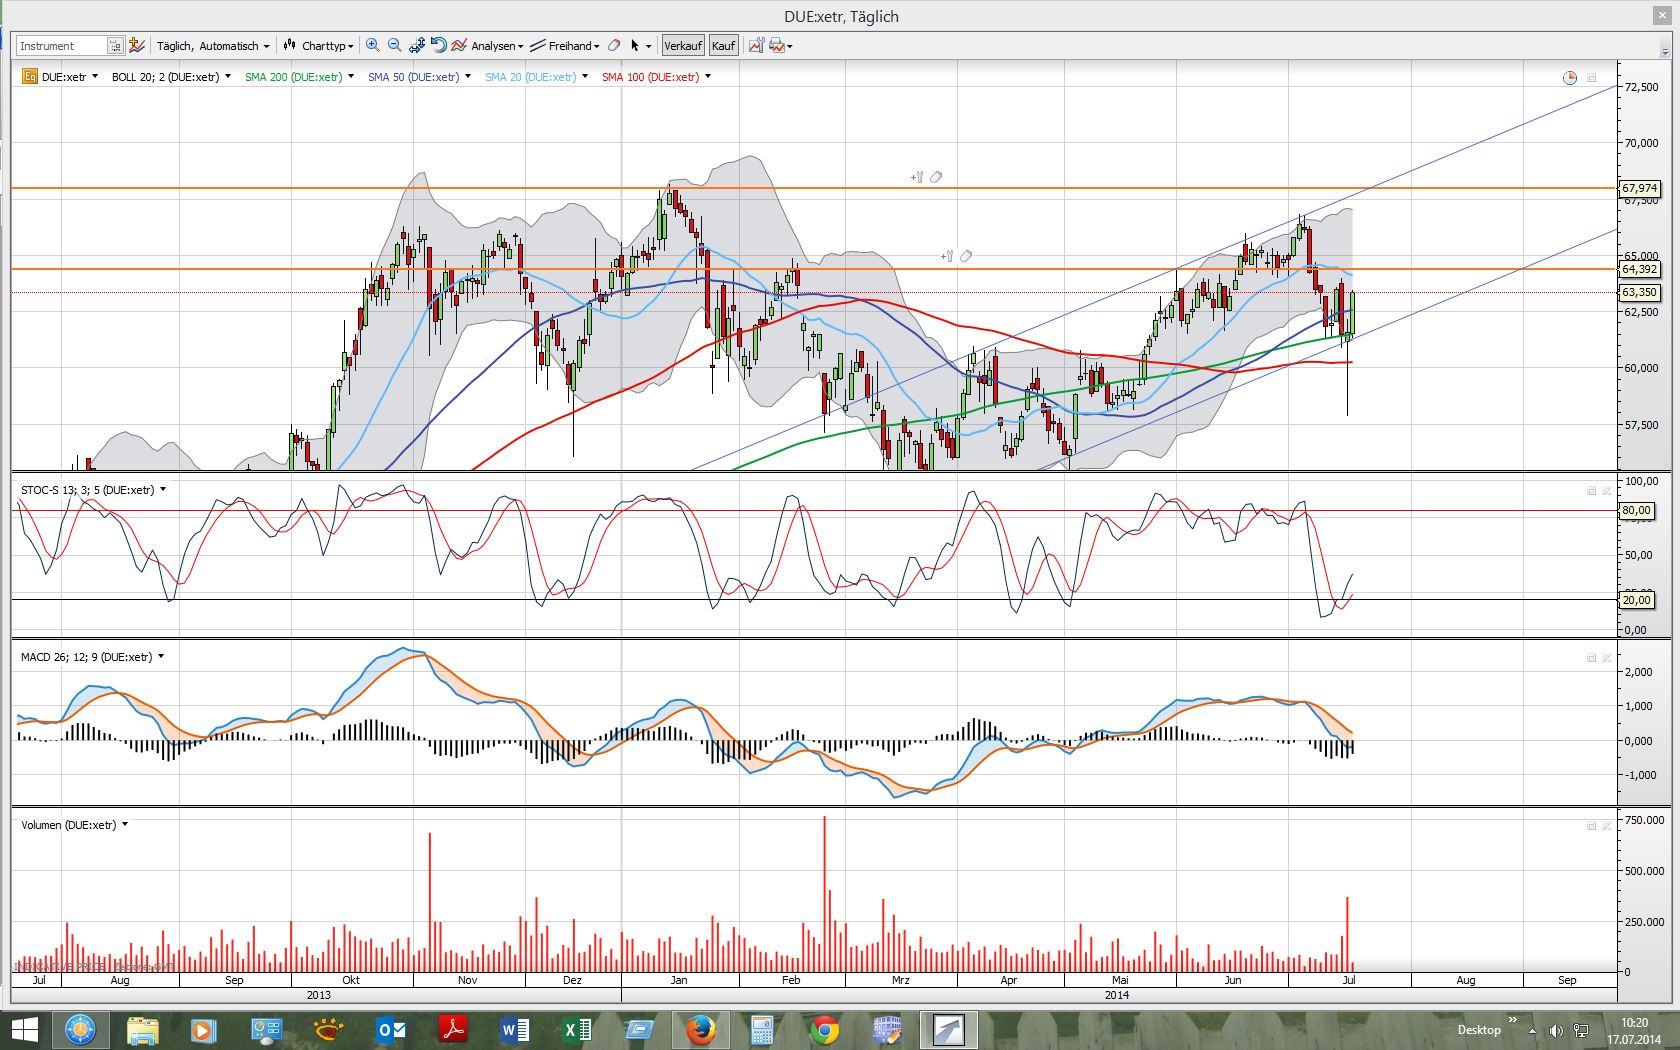Screen dimensions: 1680x1050
Task: Launch Outlook from the taskbar
Action: (391, 1030)
